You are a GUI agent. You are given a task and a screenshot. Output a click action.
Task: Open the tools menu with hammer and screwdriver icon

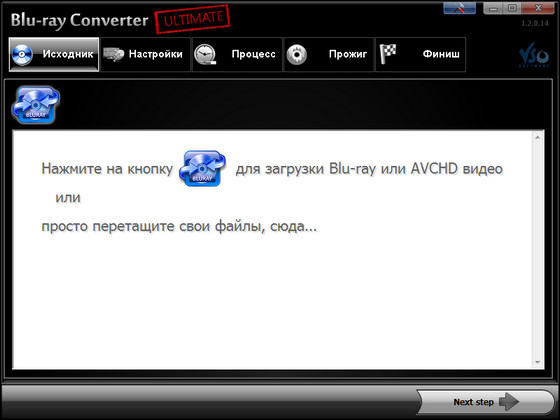[459, 8]
